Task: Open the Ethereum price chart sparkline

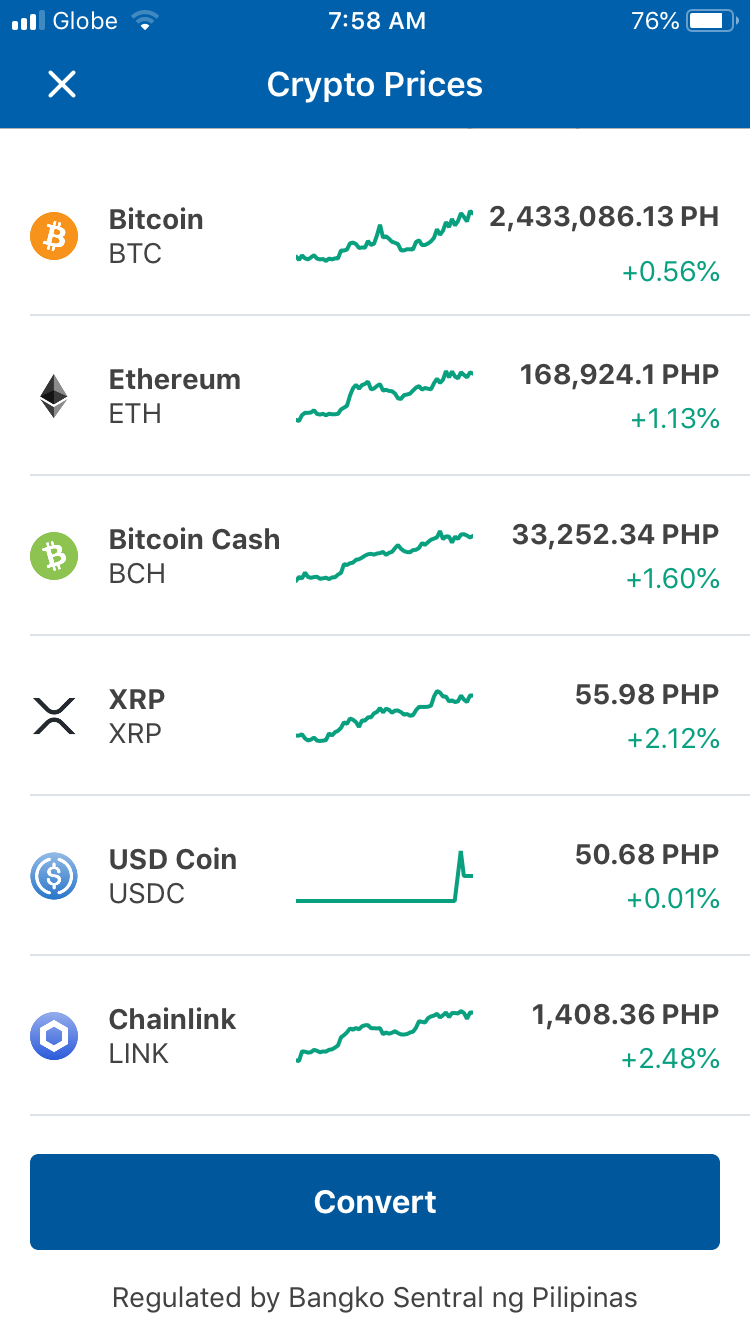Action: 385,396
